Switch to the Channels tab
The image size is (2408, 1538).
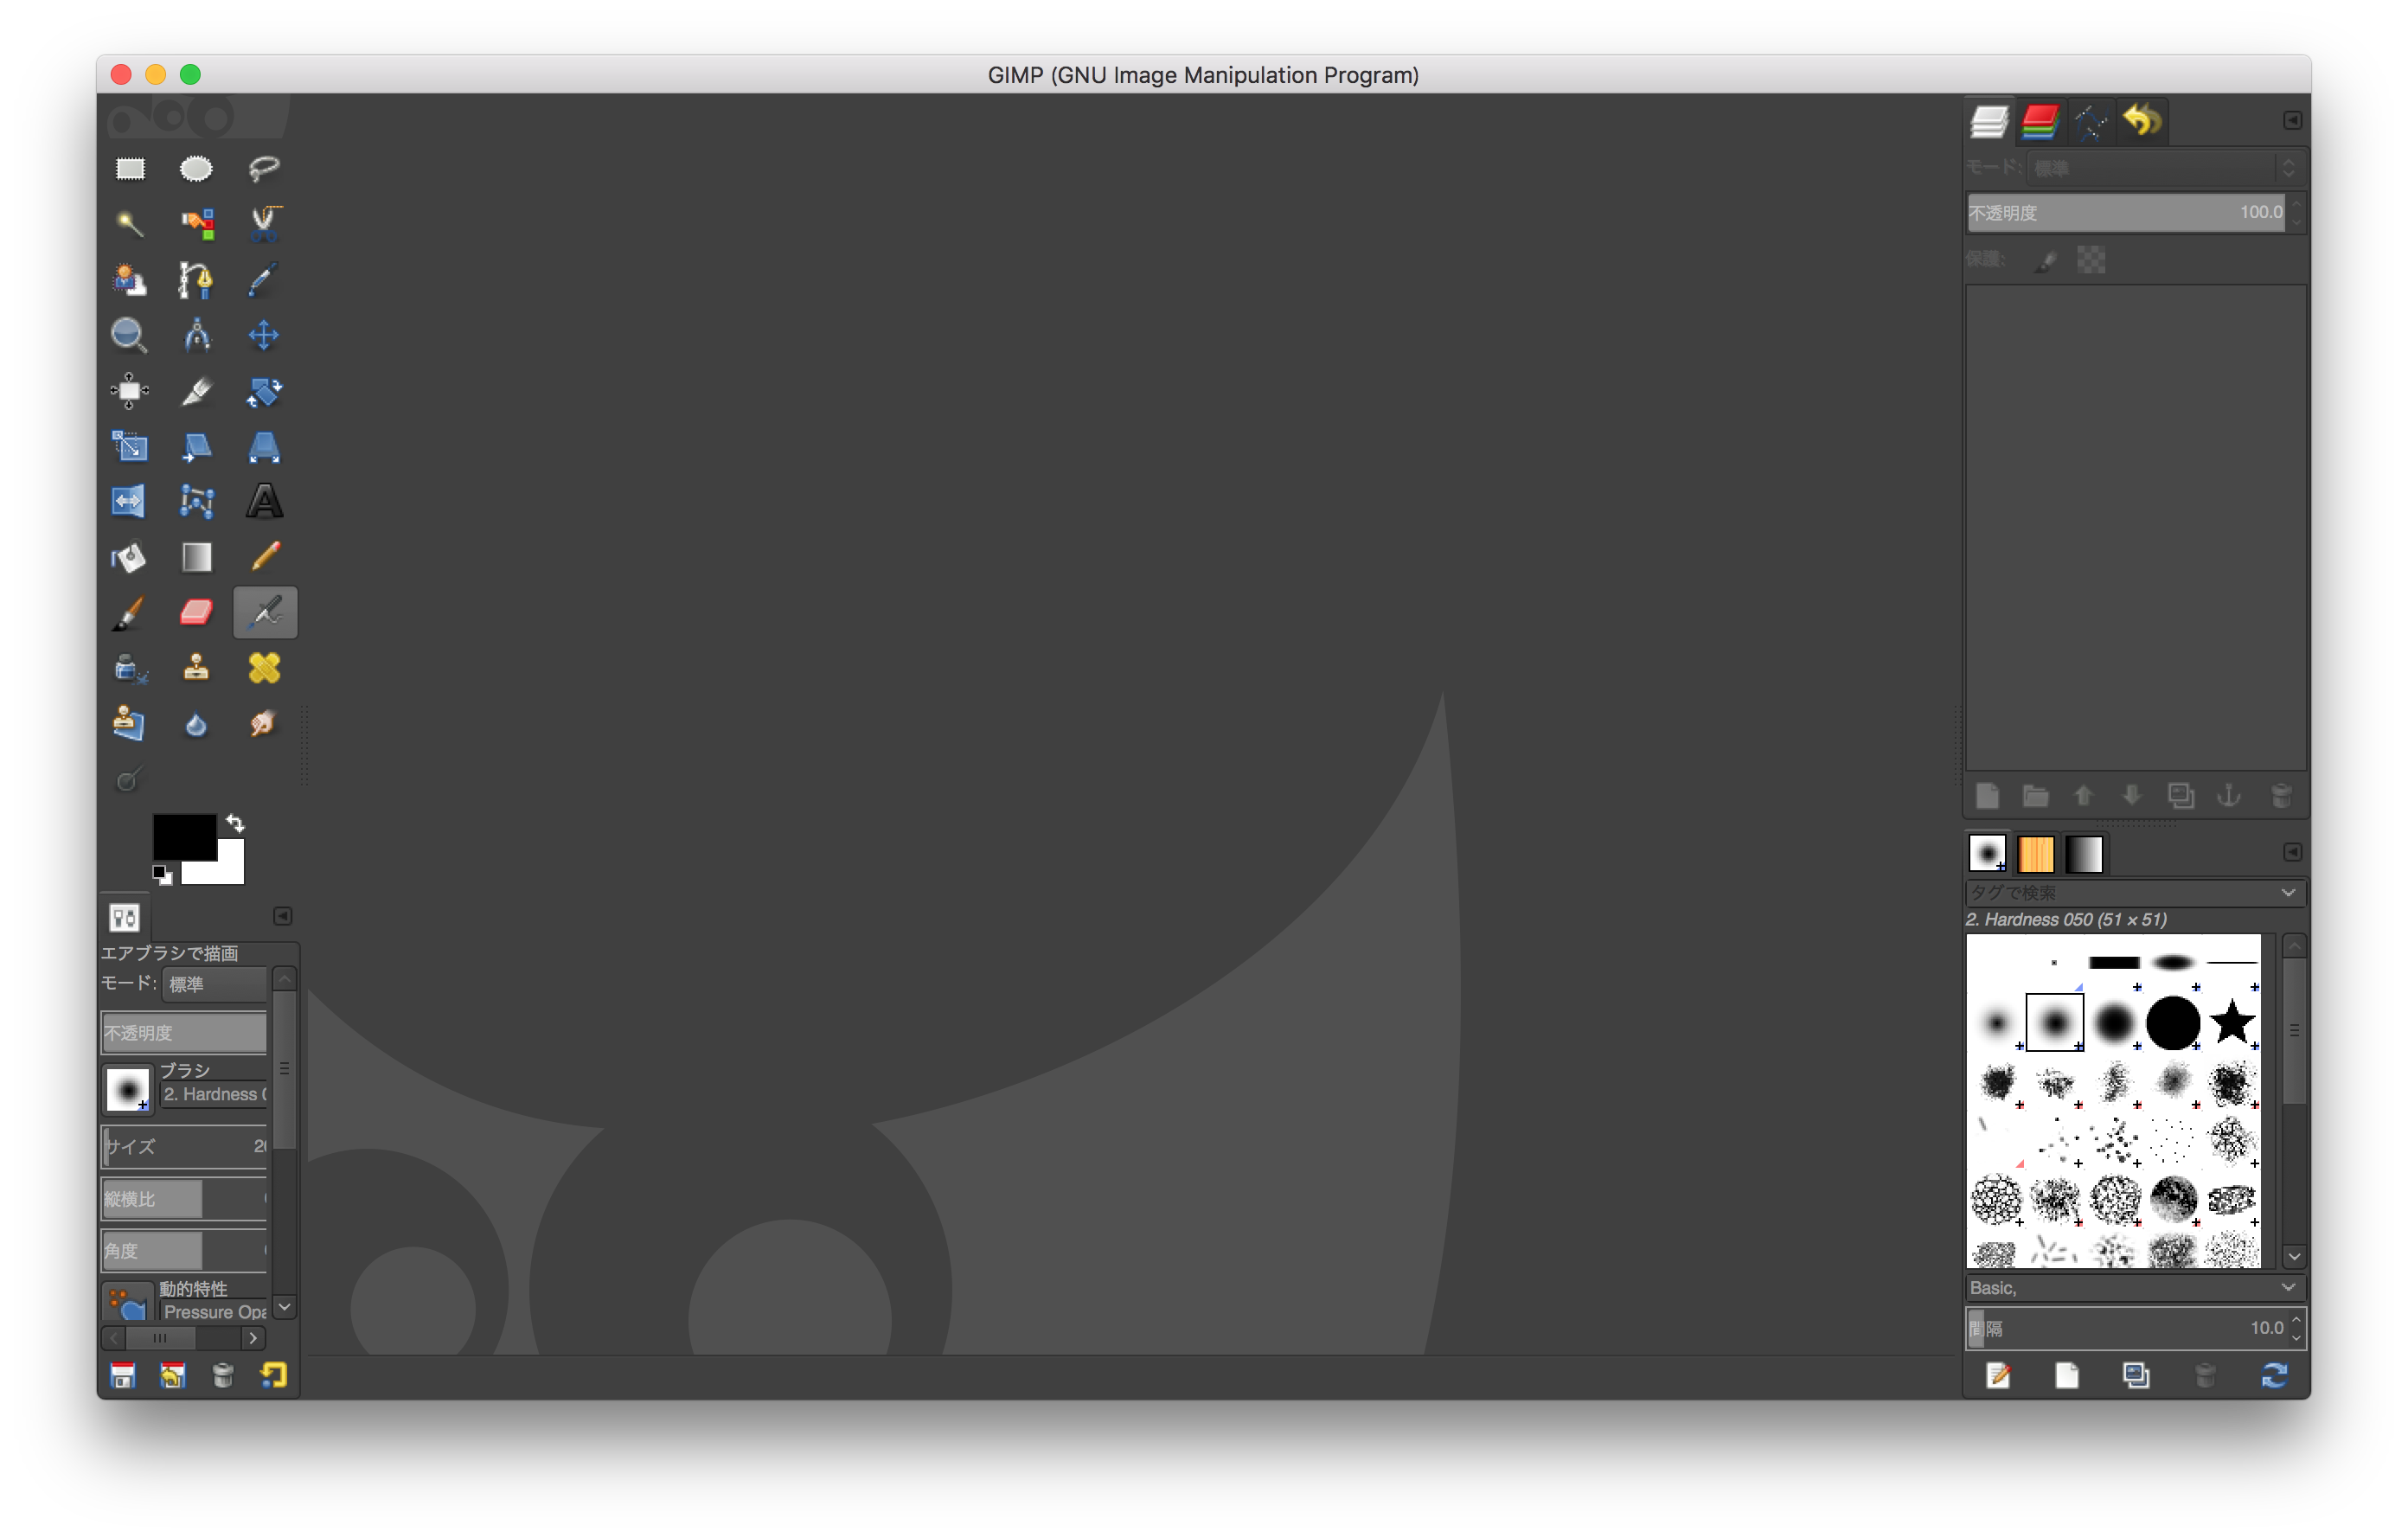point(2040,121)
